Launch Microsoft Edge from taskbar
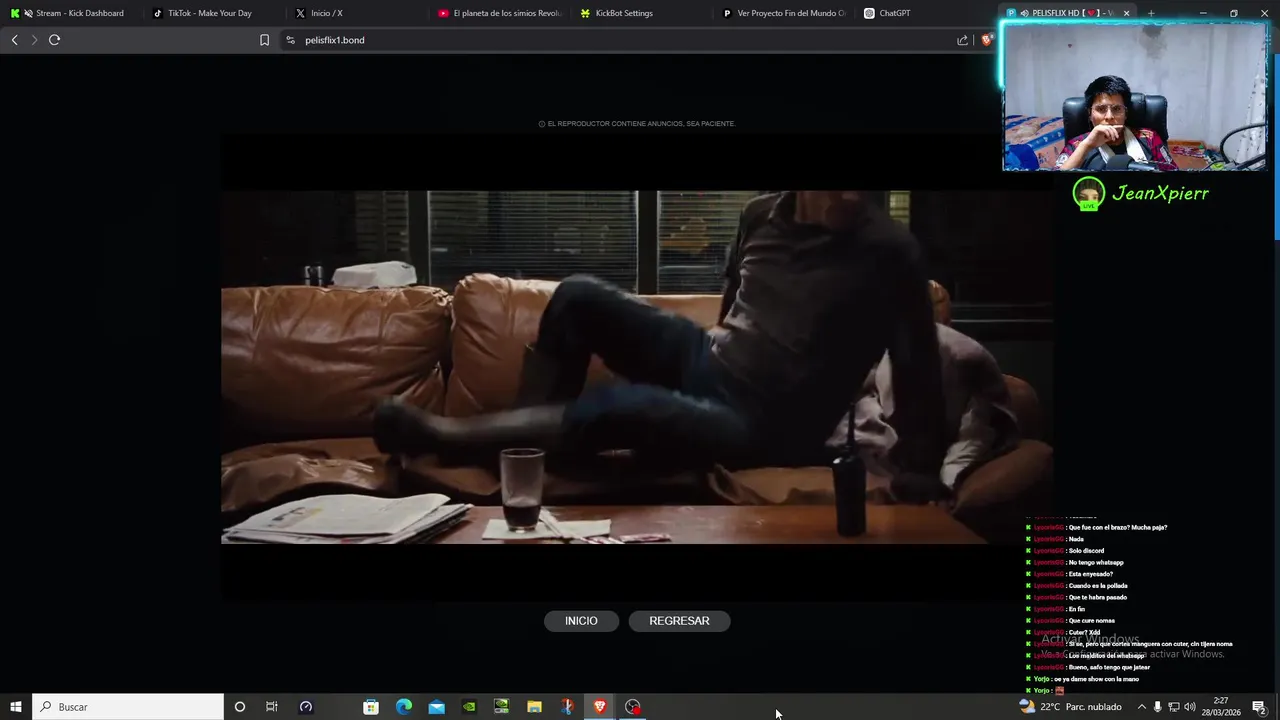This screenshot has width=1280, height=720. tap(404, 707)
